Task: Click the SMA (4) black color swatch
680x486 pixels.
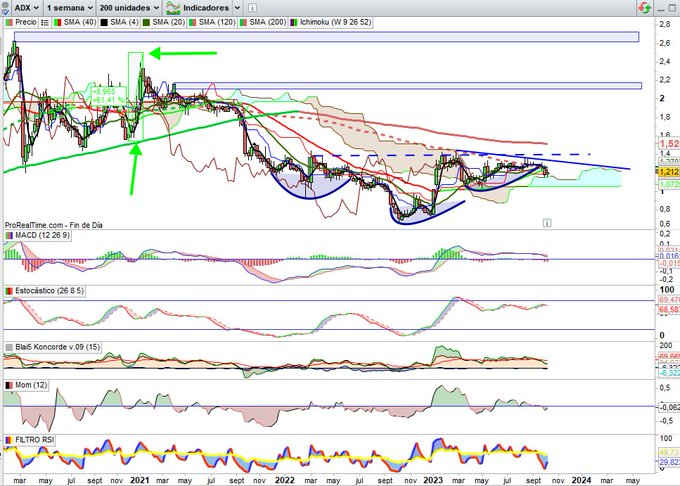Action: (x=104, y=23)
